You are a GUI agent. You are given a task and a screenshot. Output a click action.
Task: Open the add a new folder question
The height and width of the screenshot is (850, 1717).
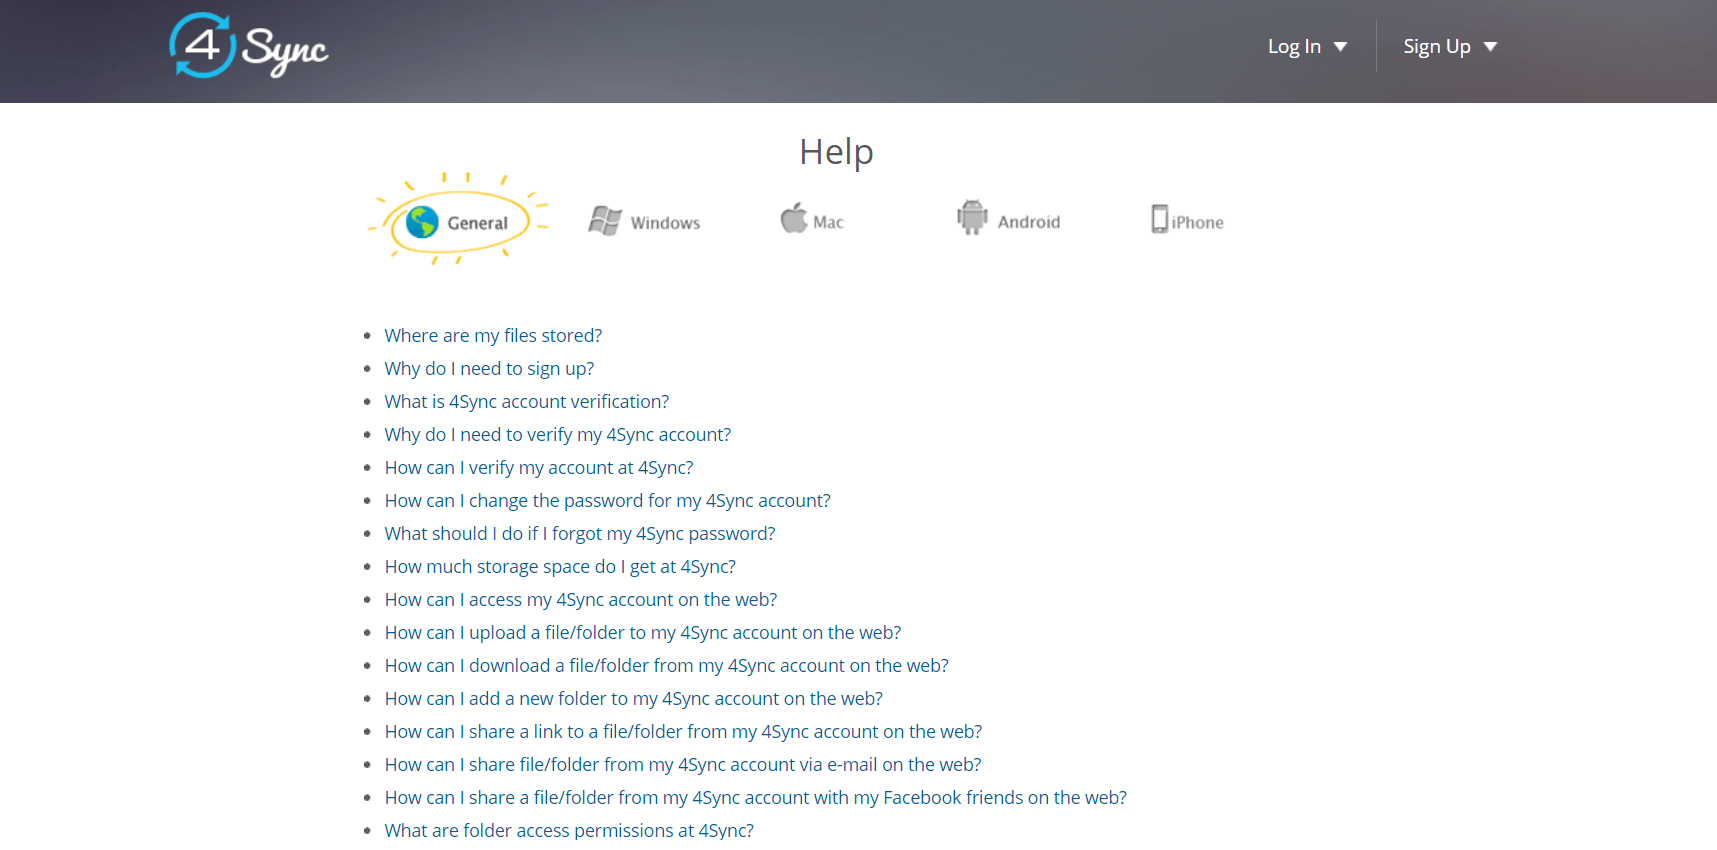coord(634,699)
